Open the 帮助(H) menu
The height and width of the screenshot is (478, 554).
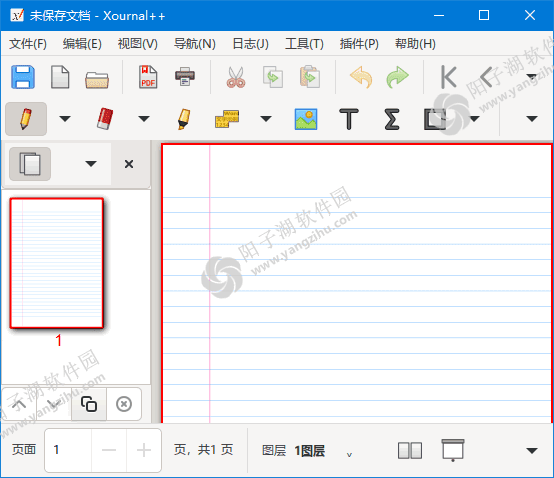point(415,44)
